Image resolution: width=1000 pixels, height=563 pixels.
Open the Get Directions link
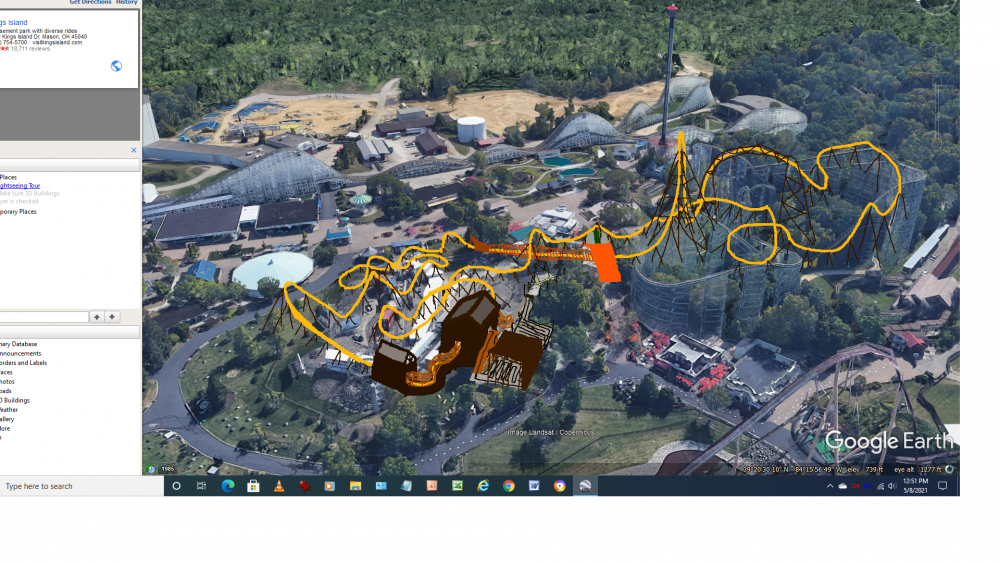(90, 2)
